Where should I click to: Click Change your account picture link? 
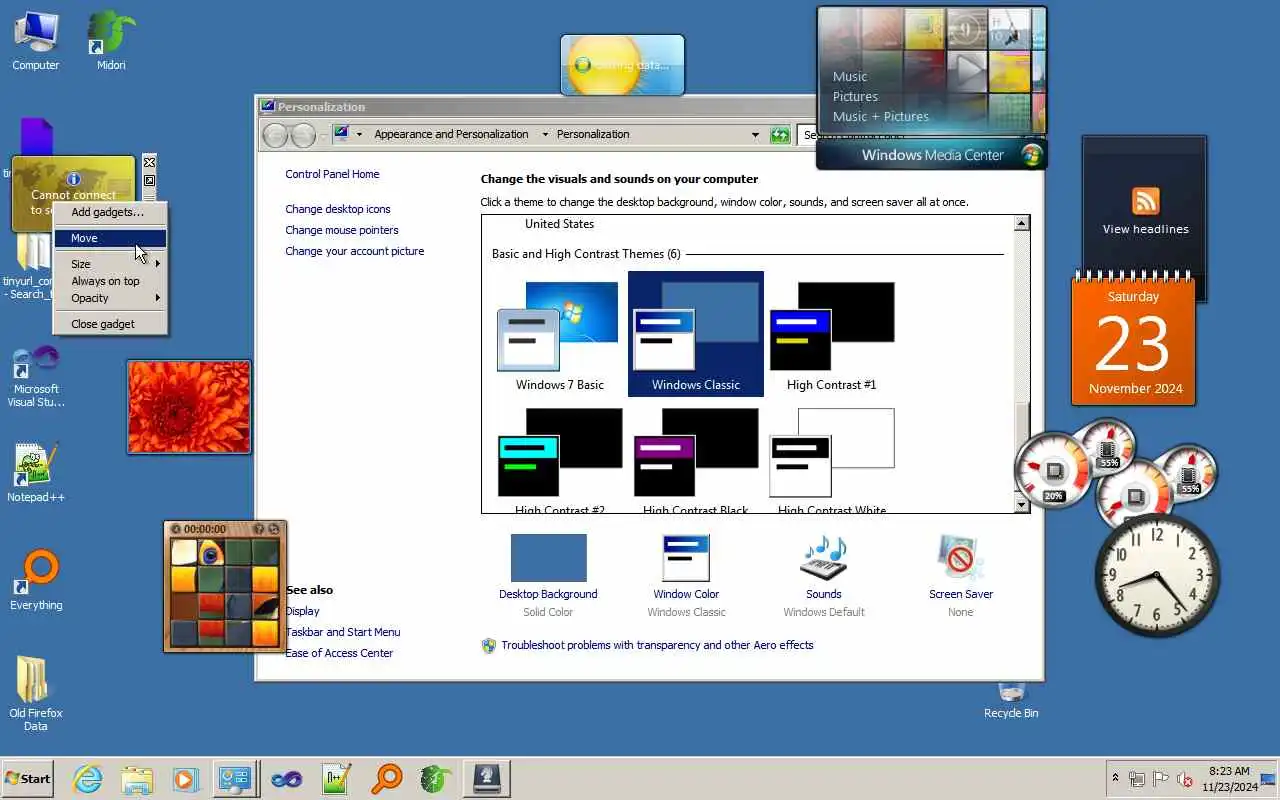(355, 251)
